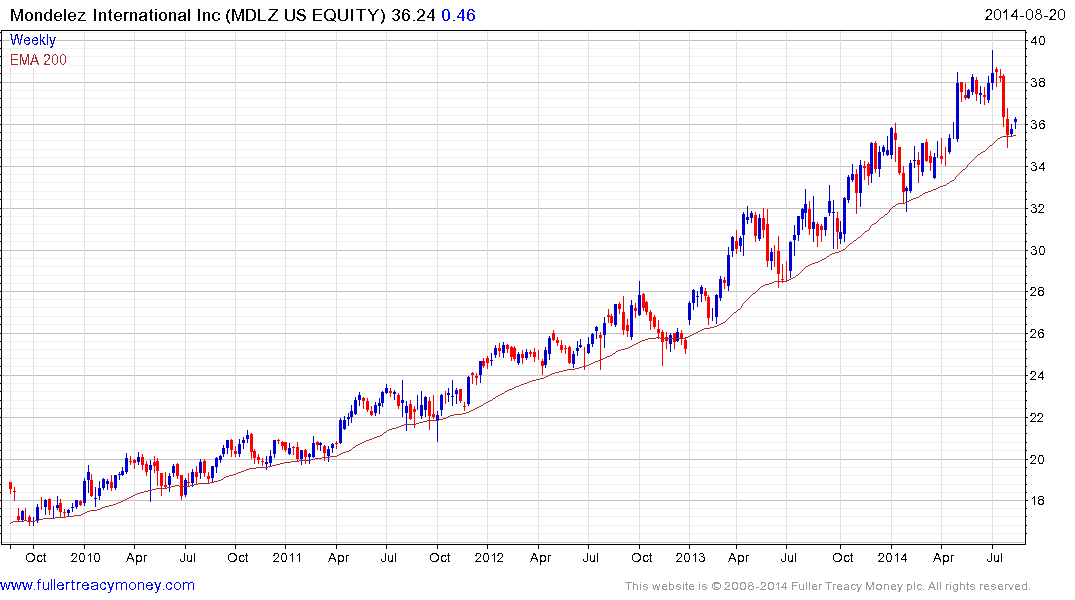The image size is (1075, 600).
Task: Click the 2010 year label on time axis
Action: 85,557
